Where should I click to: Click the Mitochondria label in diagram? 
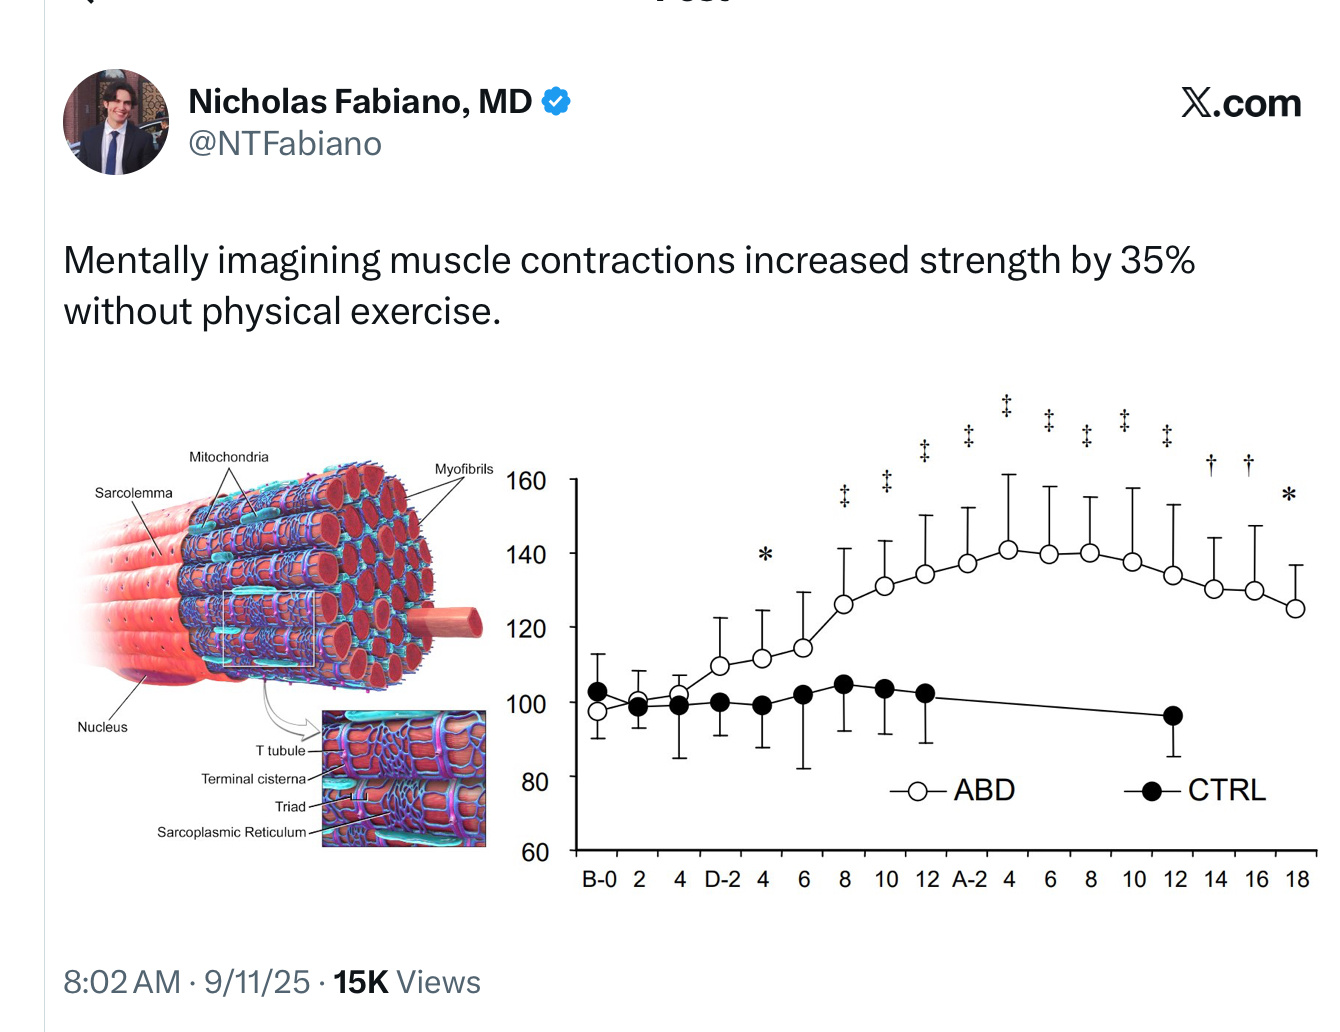tap(229, 457)
